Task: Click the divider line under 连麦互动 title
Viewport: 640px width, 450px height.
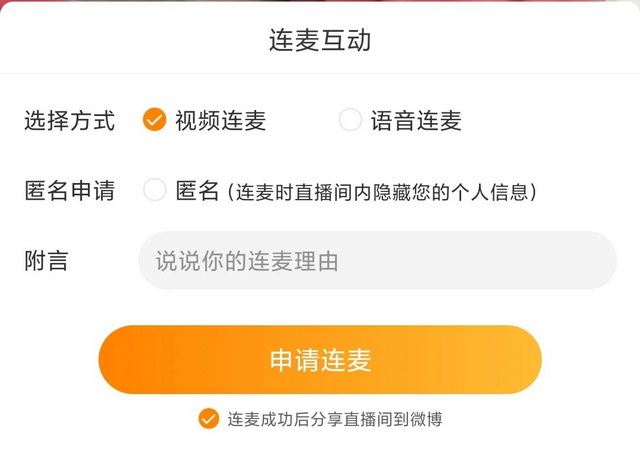Action: point(320,74)
